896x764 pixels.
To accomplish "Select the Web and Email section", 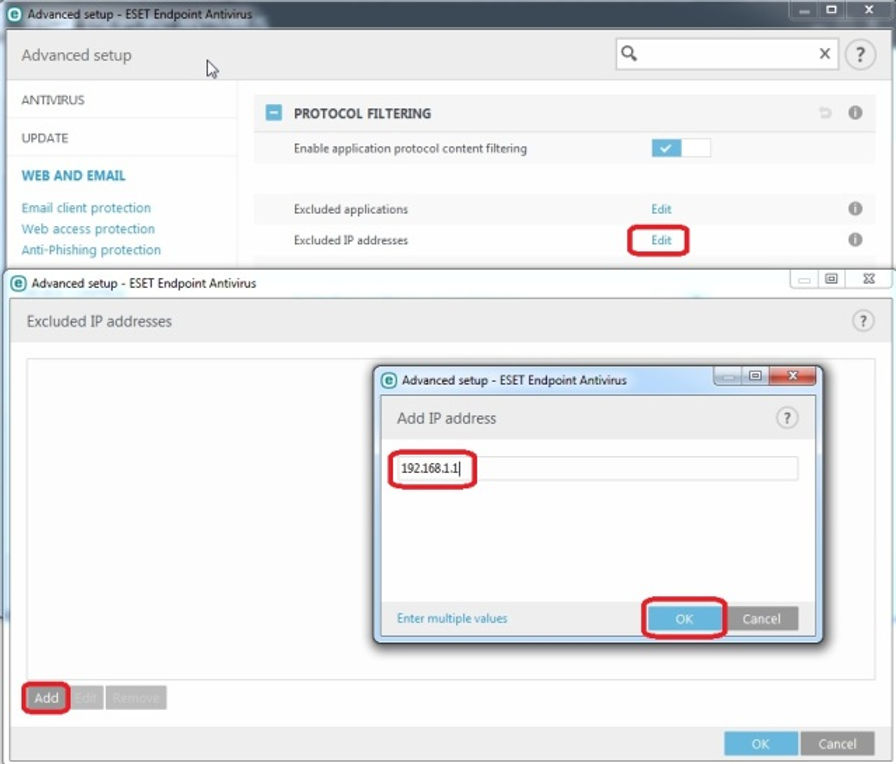I will [x=73, y=175].
